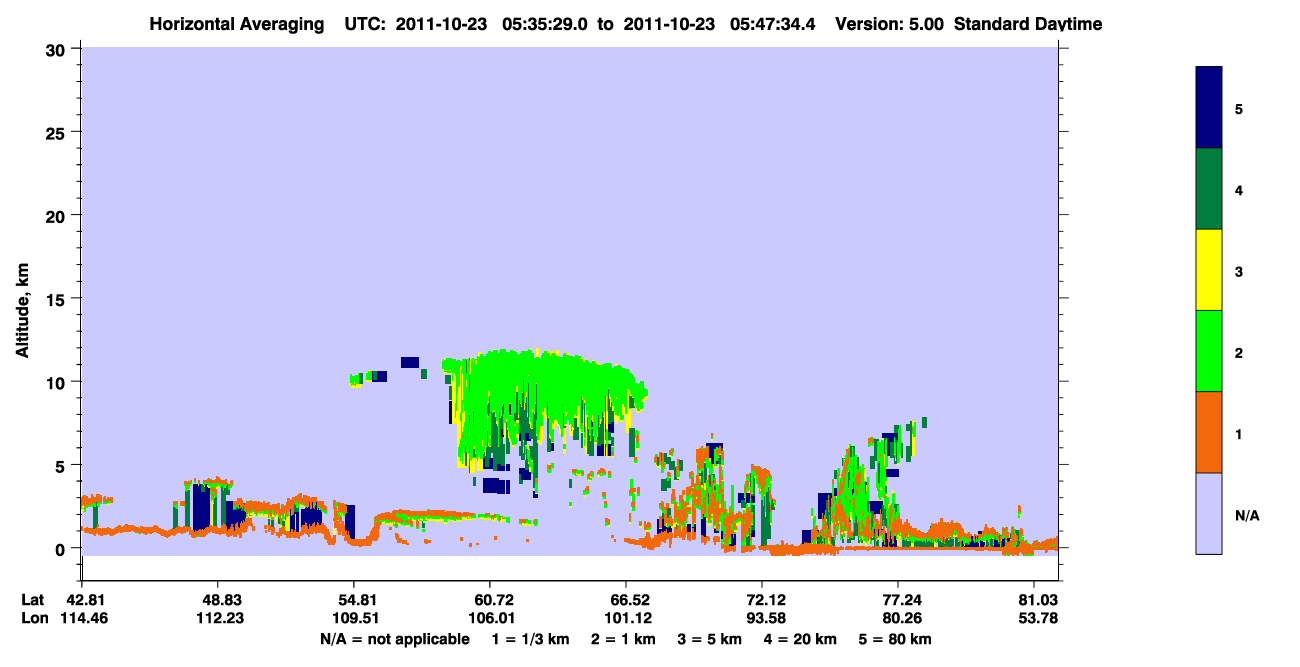Click the yellow color bar segment 3
Screen dimensions: 1300x667
click(x=1209, y=270)
